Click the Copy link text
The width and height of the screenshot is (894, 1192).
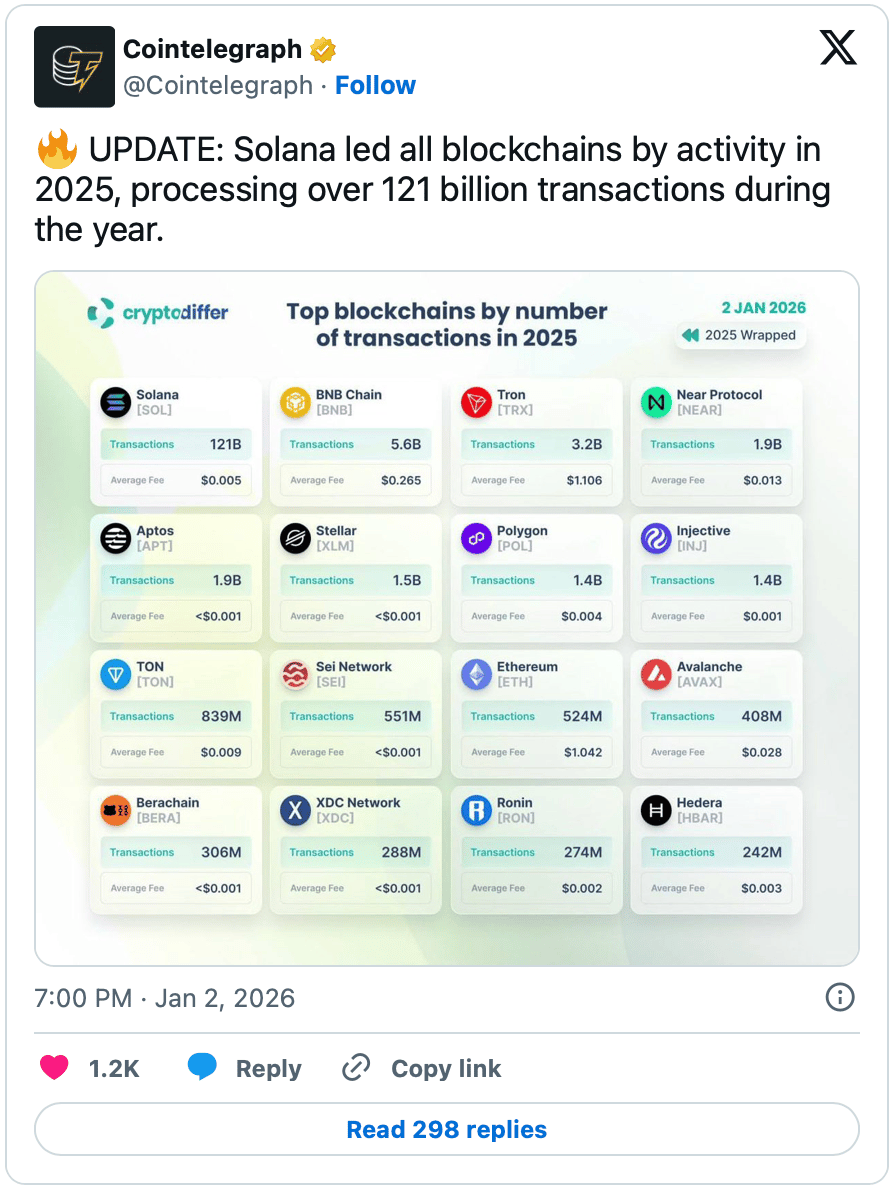click(x=446, y=1068)
